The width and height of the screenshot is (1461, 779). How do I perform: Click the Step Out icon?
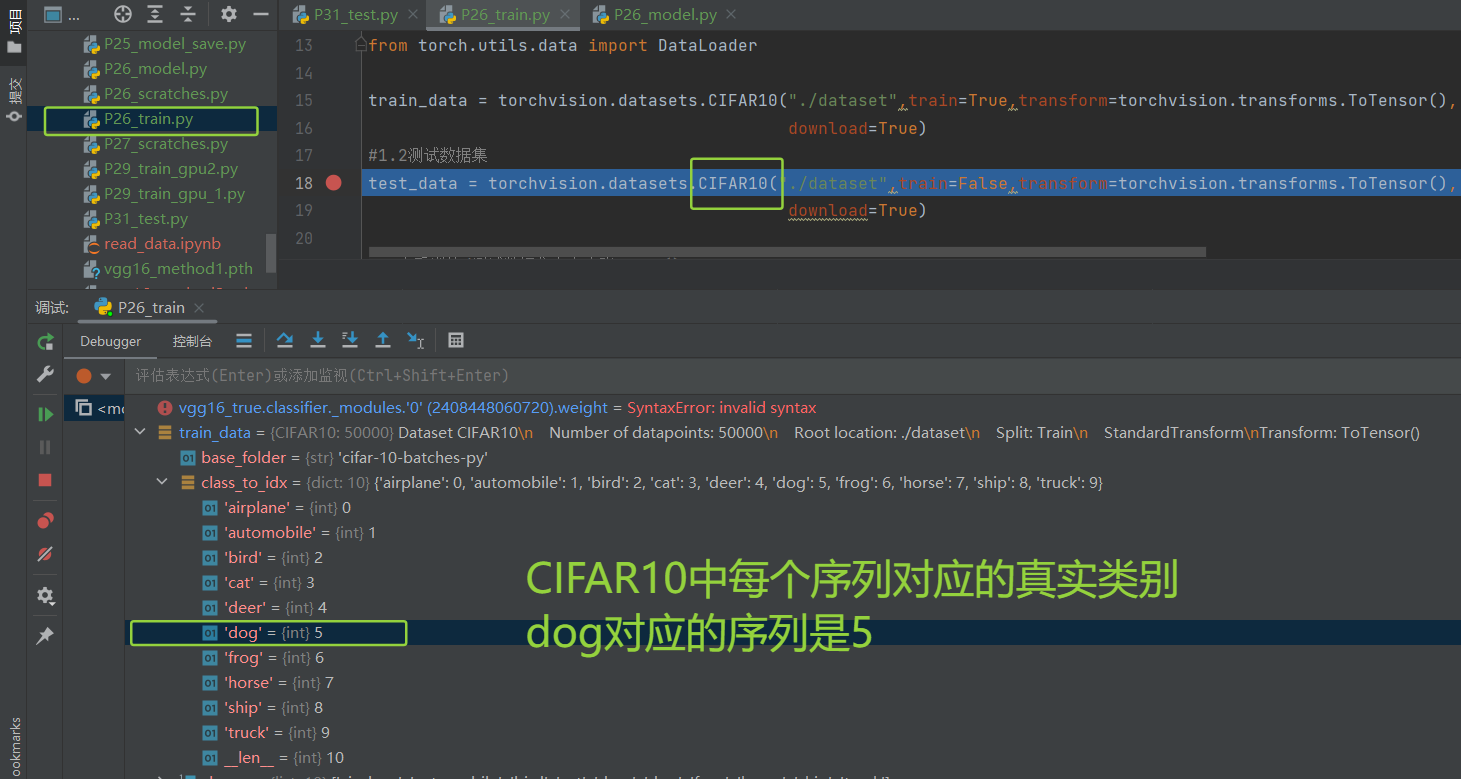click(x=383, y=340)
